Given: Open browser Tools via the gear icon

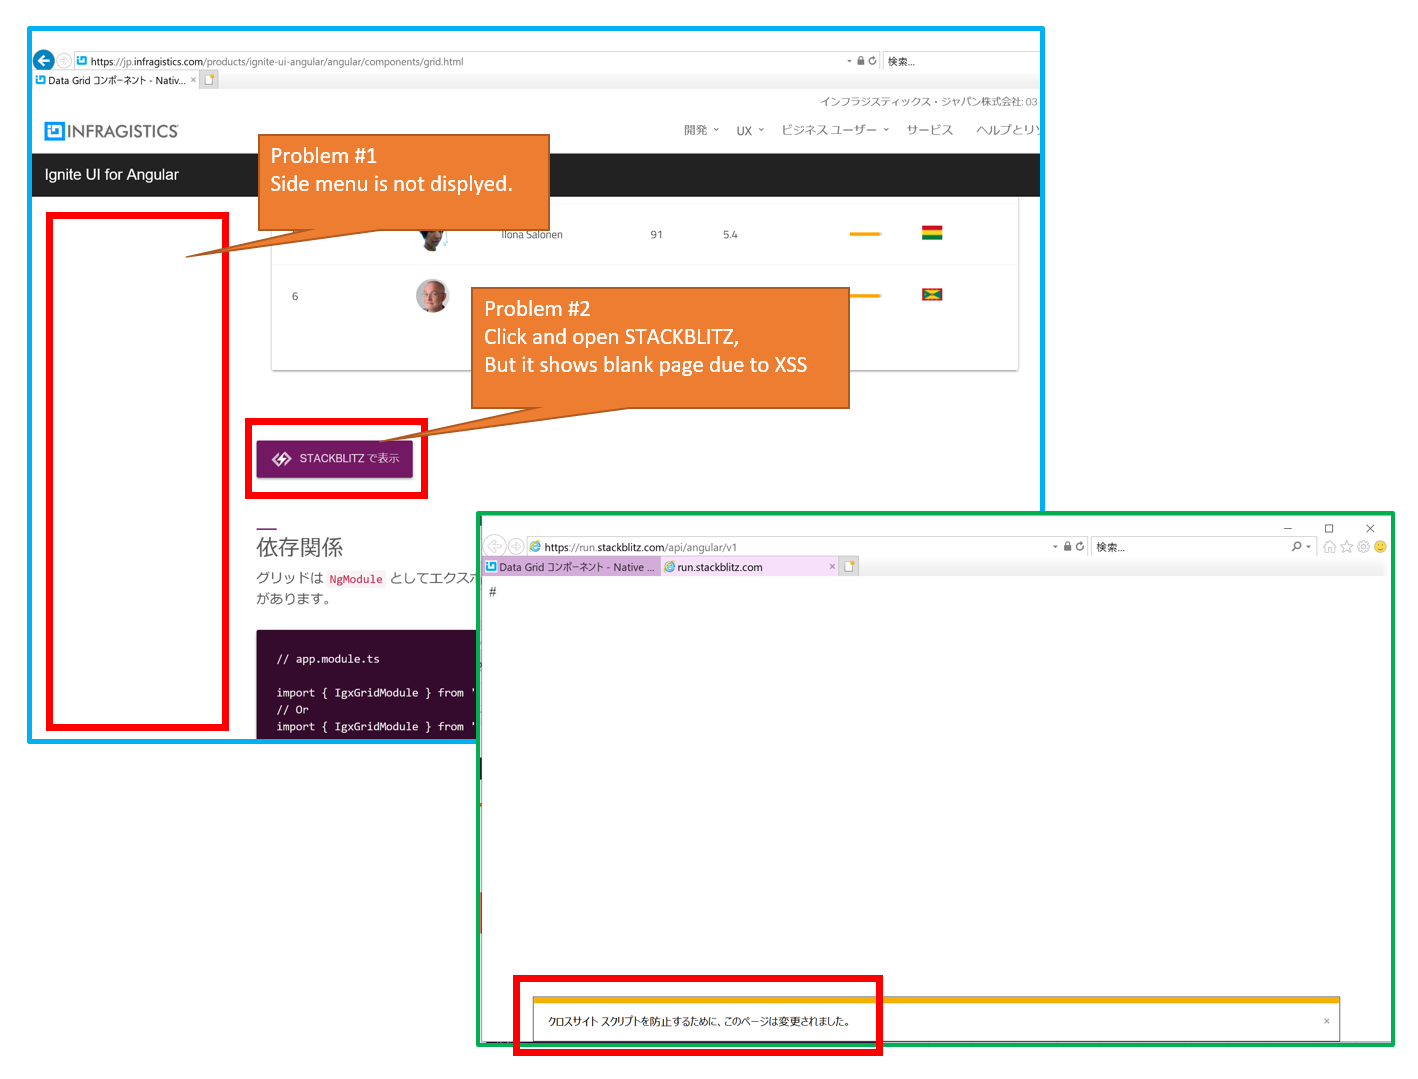Looking at the screenshot, I should [x=1362, y=546].
